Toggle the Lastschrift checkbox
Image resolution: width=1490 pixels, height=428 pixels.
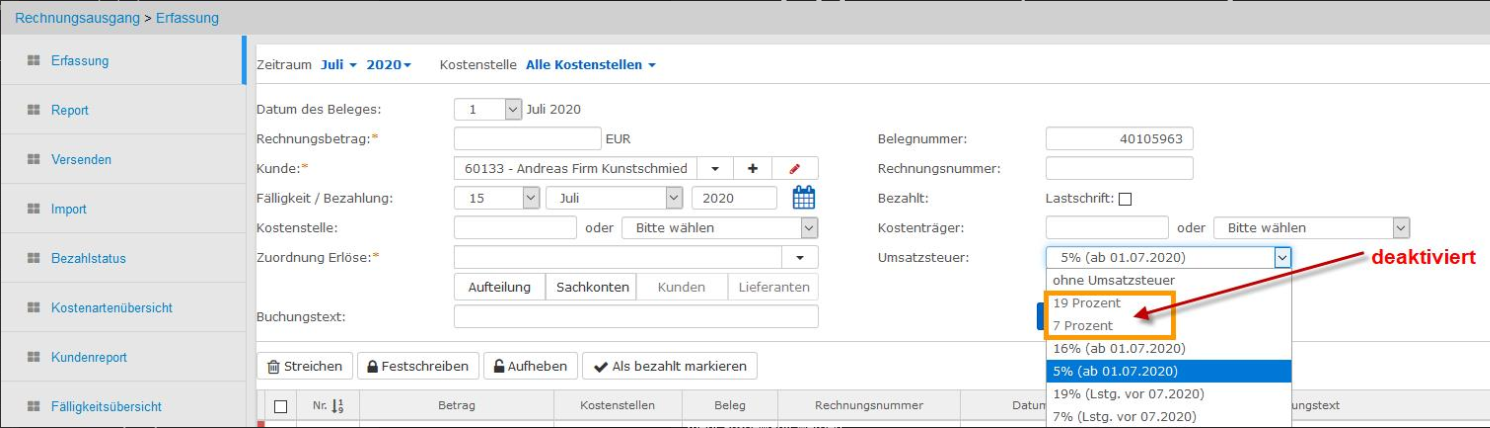click(x=1125, y=199)
